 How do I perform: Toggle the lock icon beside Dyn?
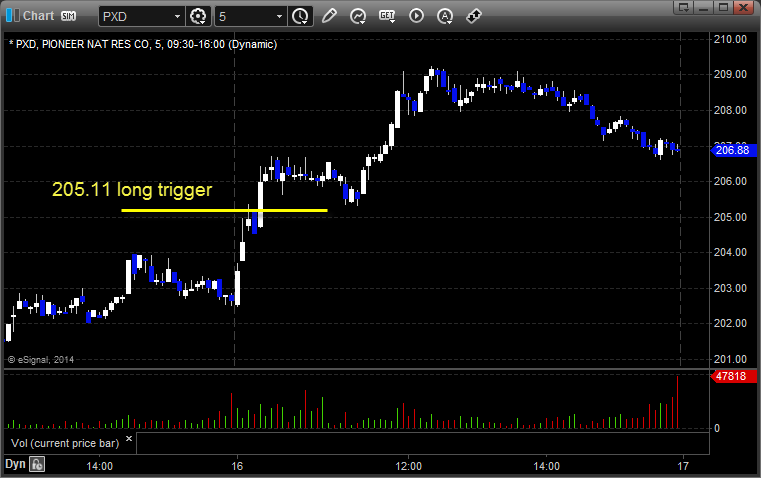37,464
